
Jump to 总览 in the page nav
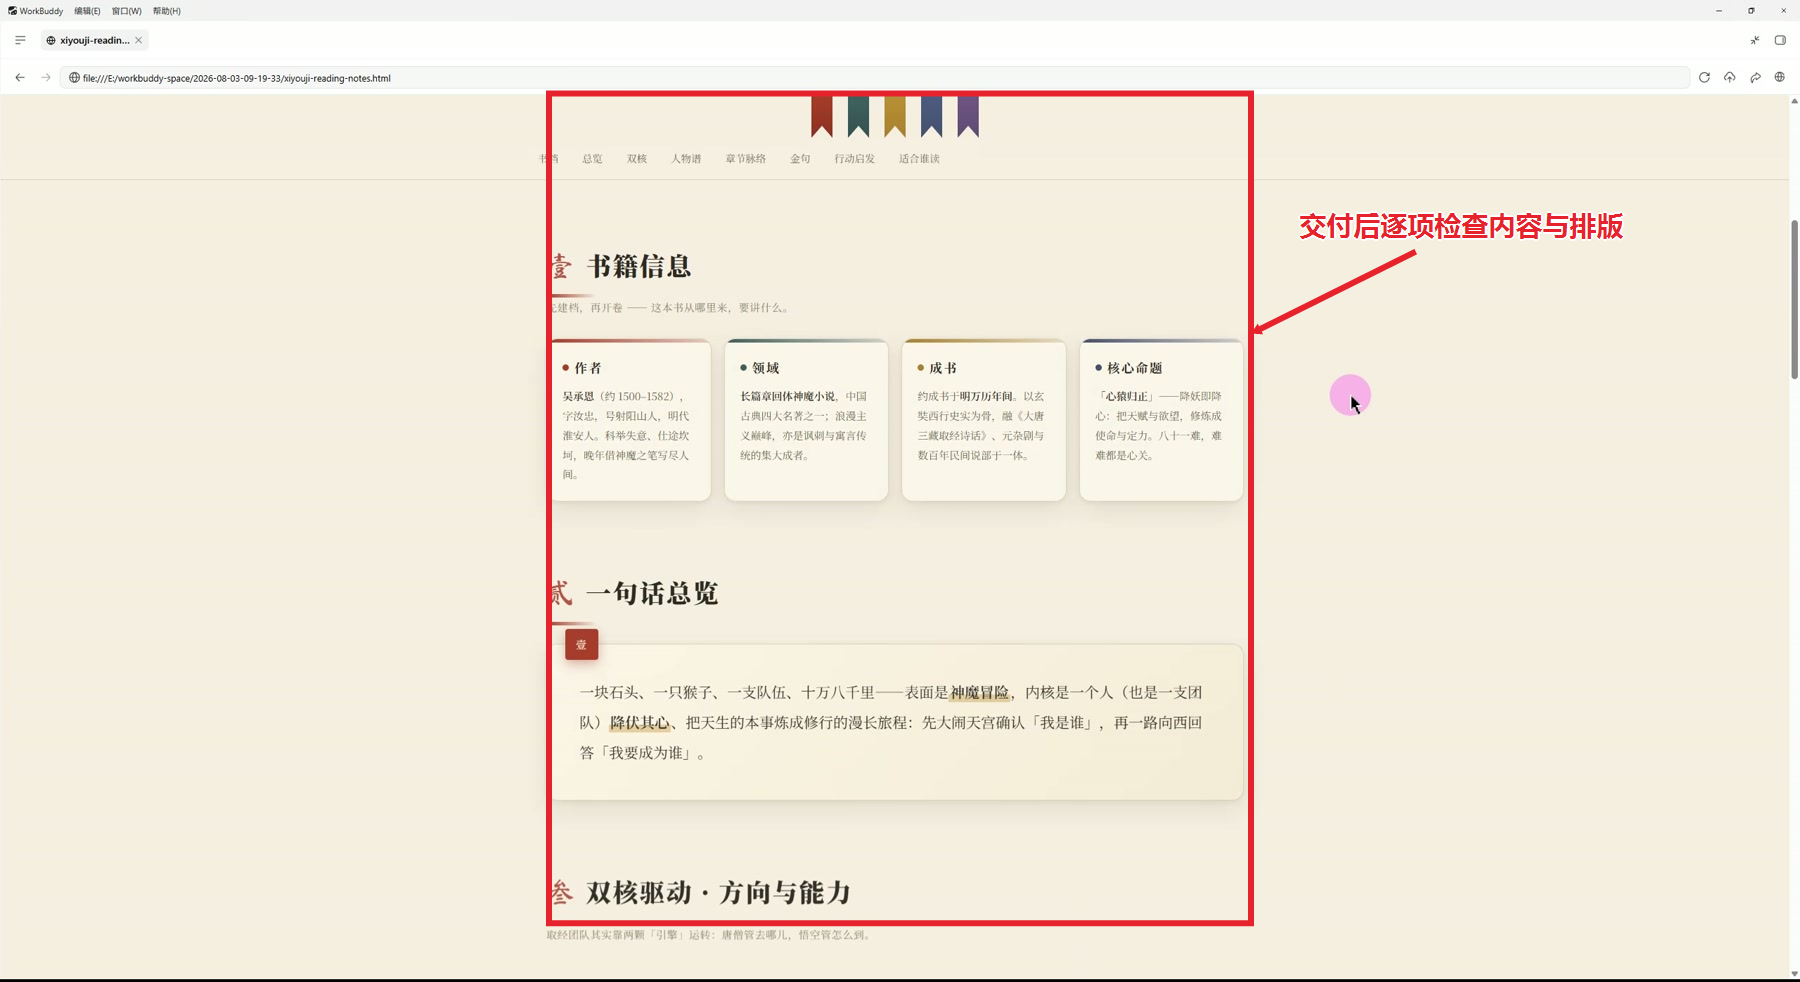(592, 159)
